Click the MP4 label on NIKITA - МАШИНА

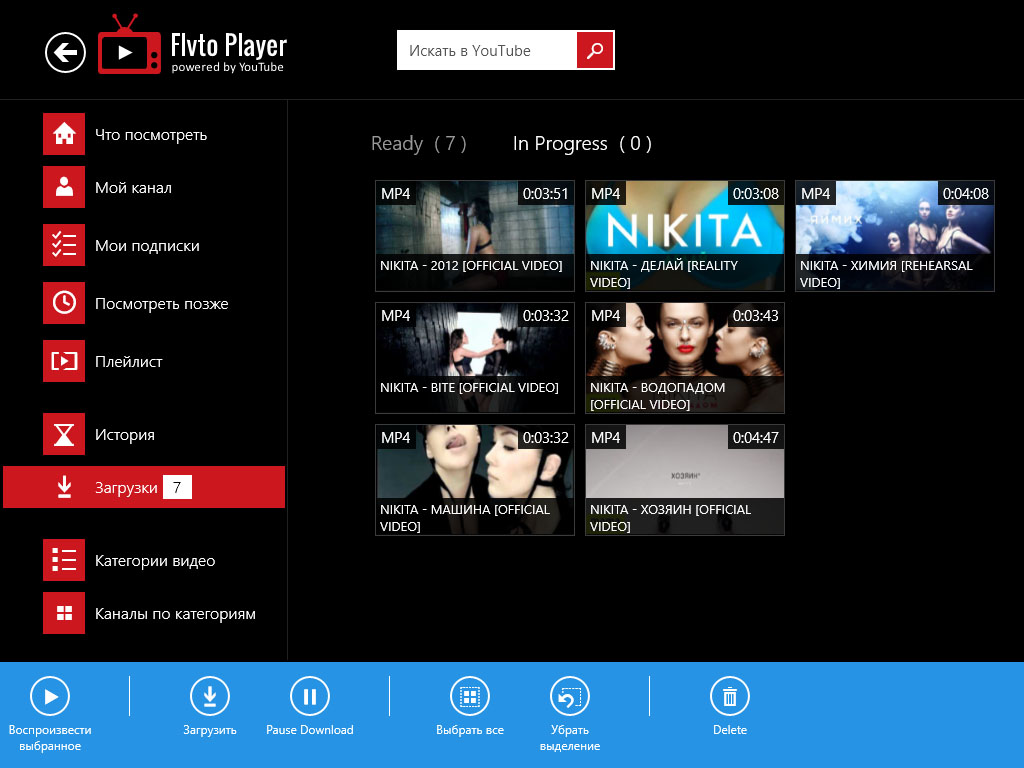[x=396, y=438]
